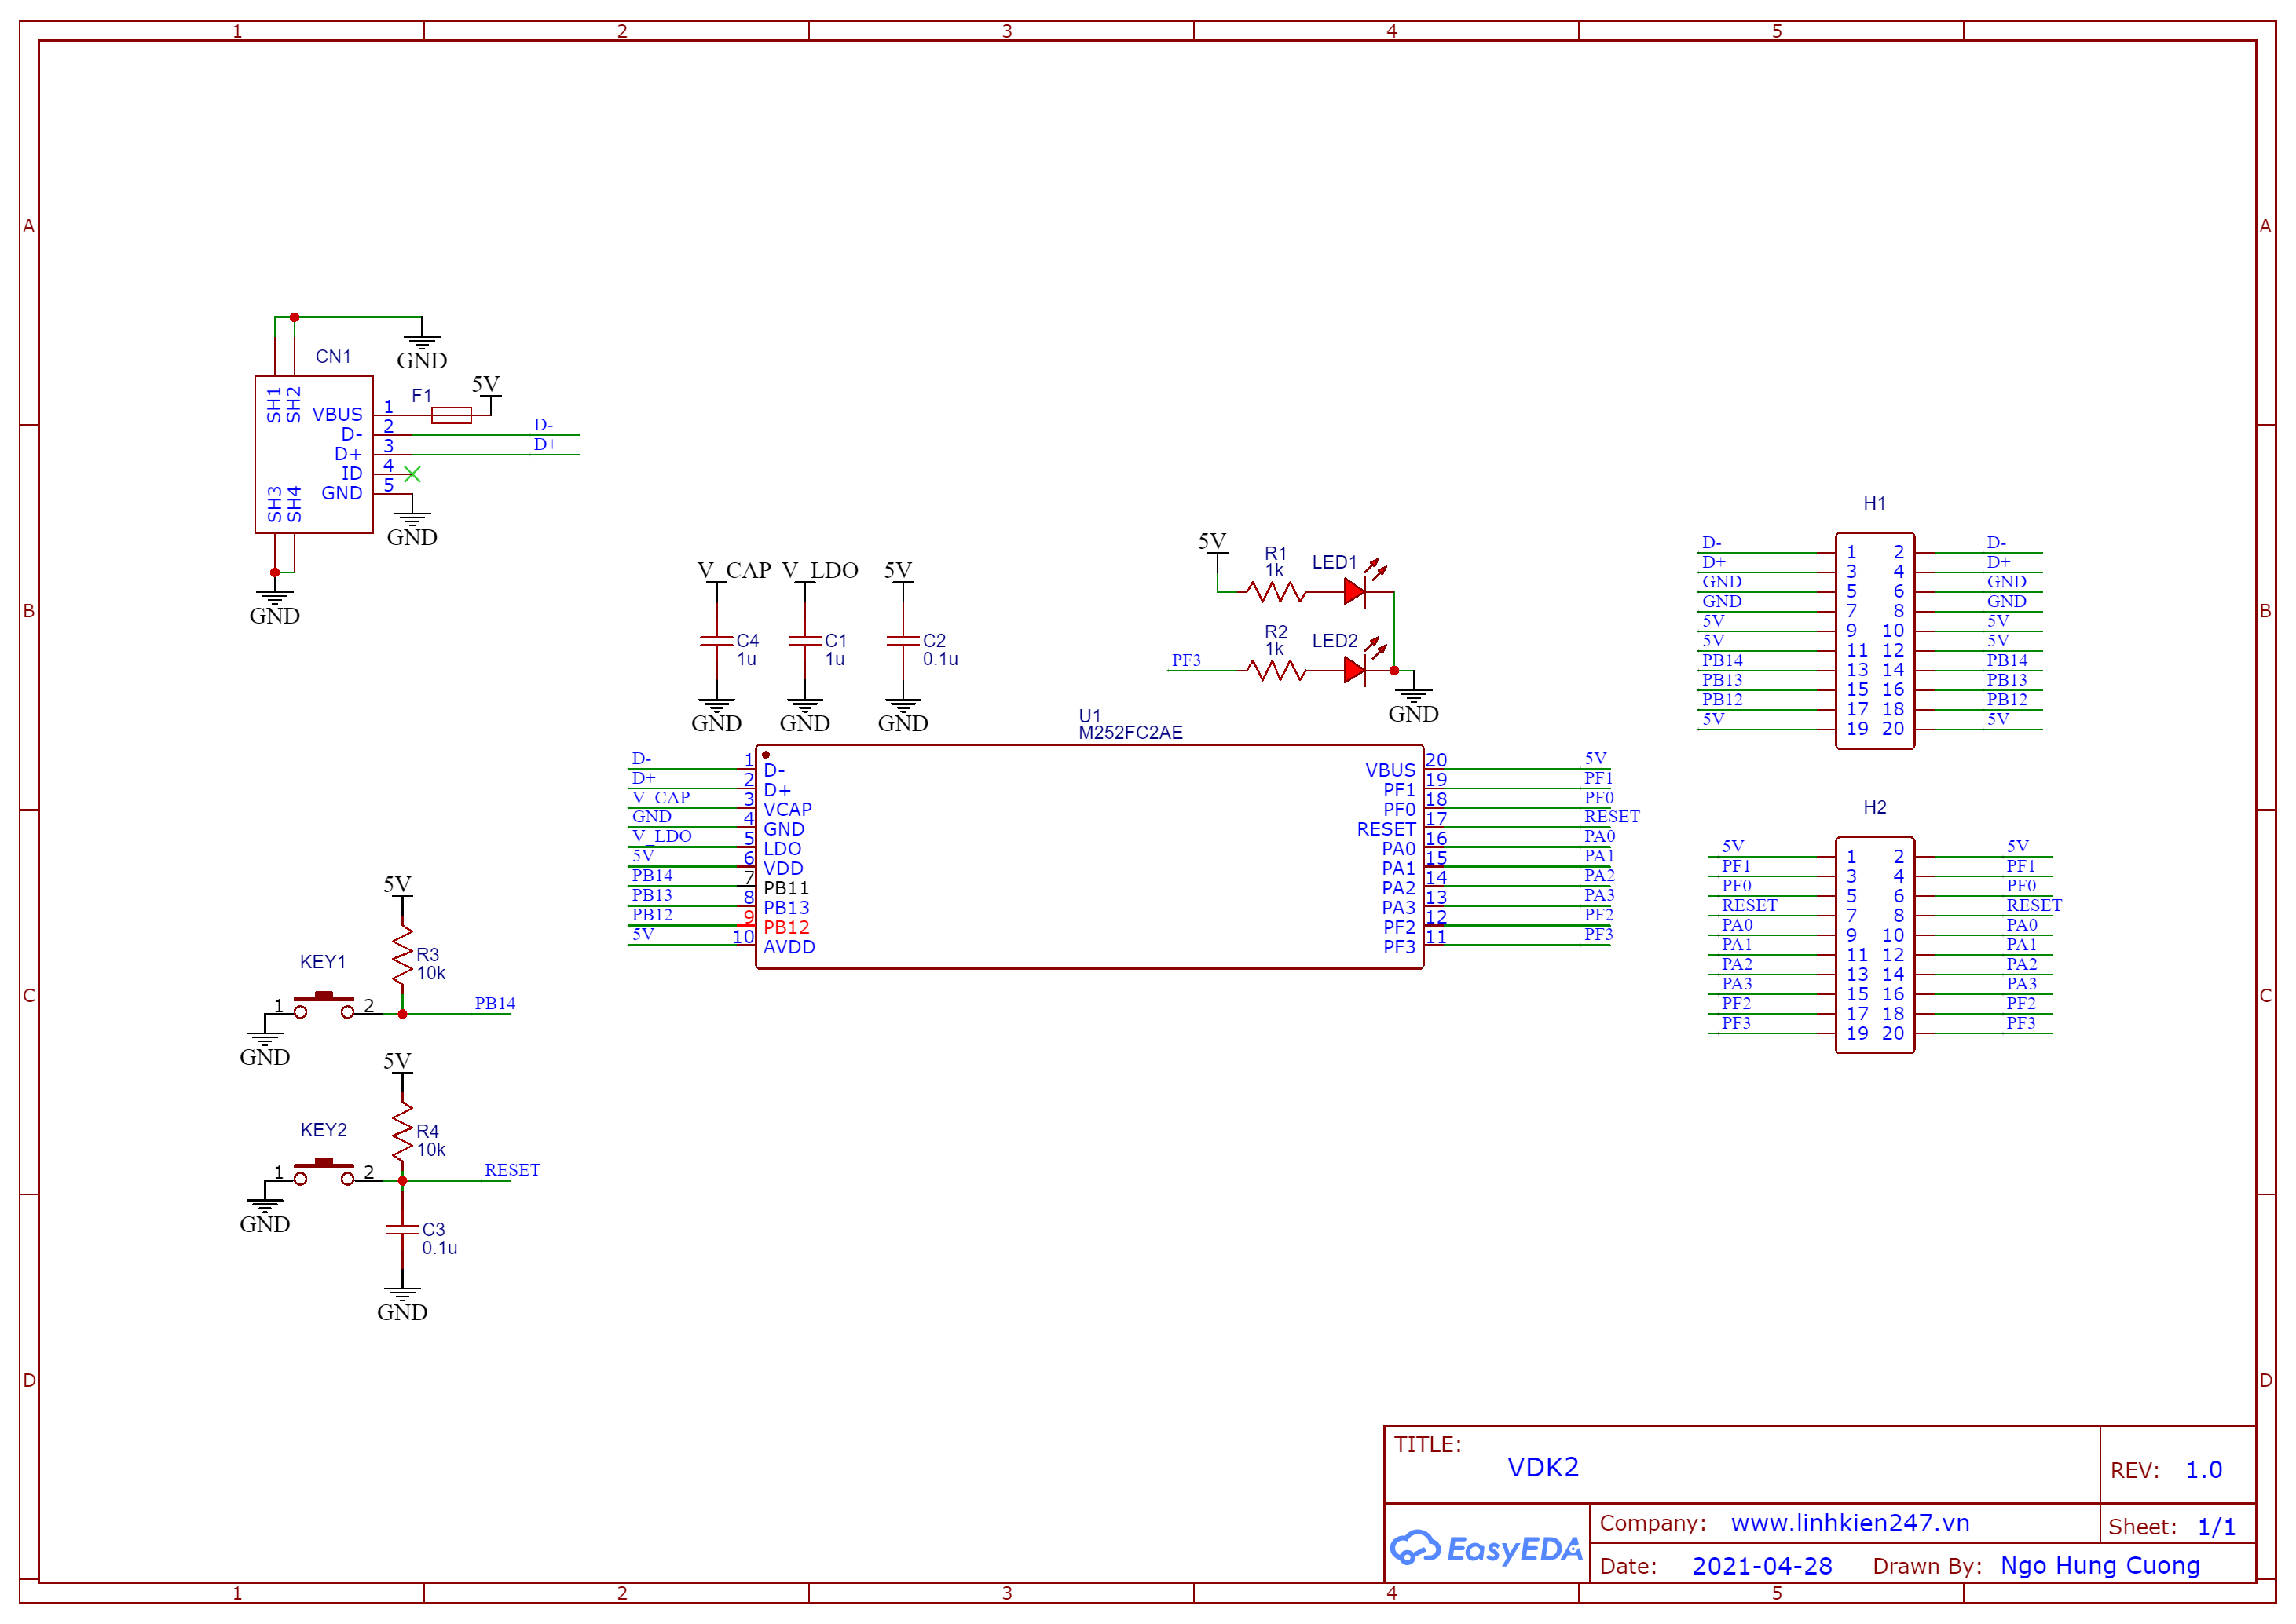
Task: Click the date field 2021-04-28
Action: [x=1761, y=1565]
